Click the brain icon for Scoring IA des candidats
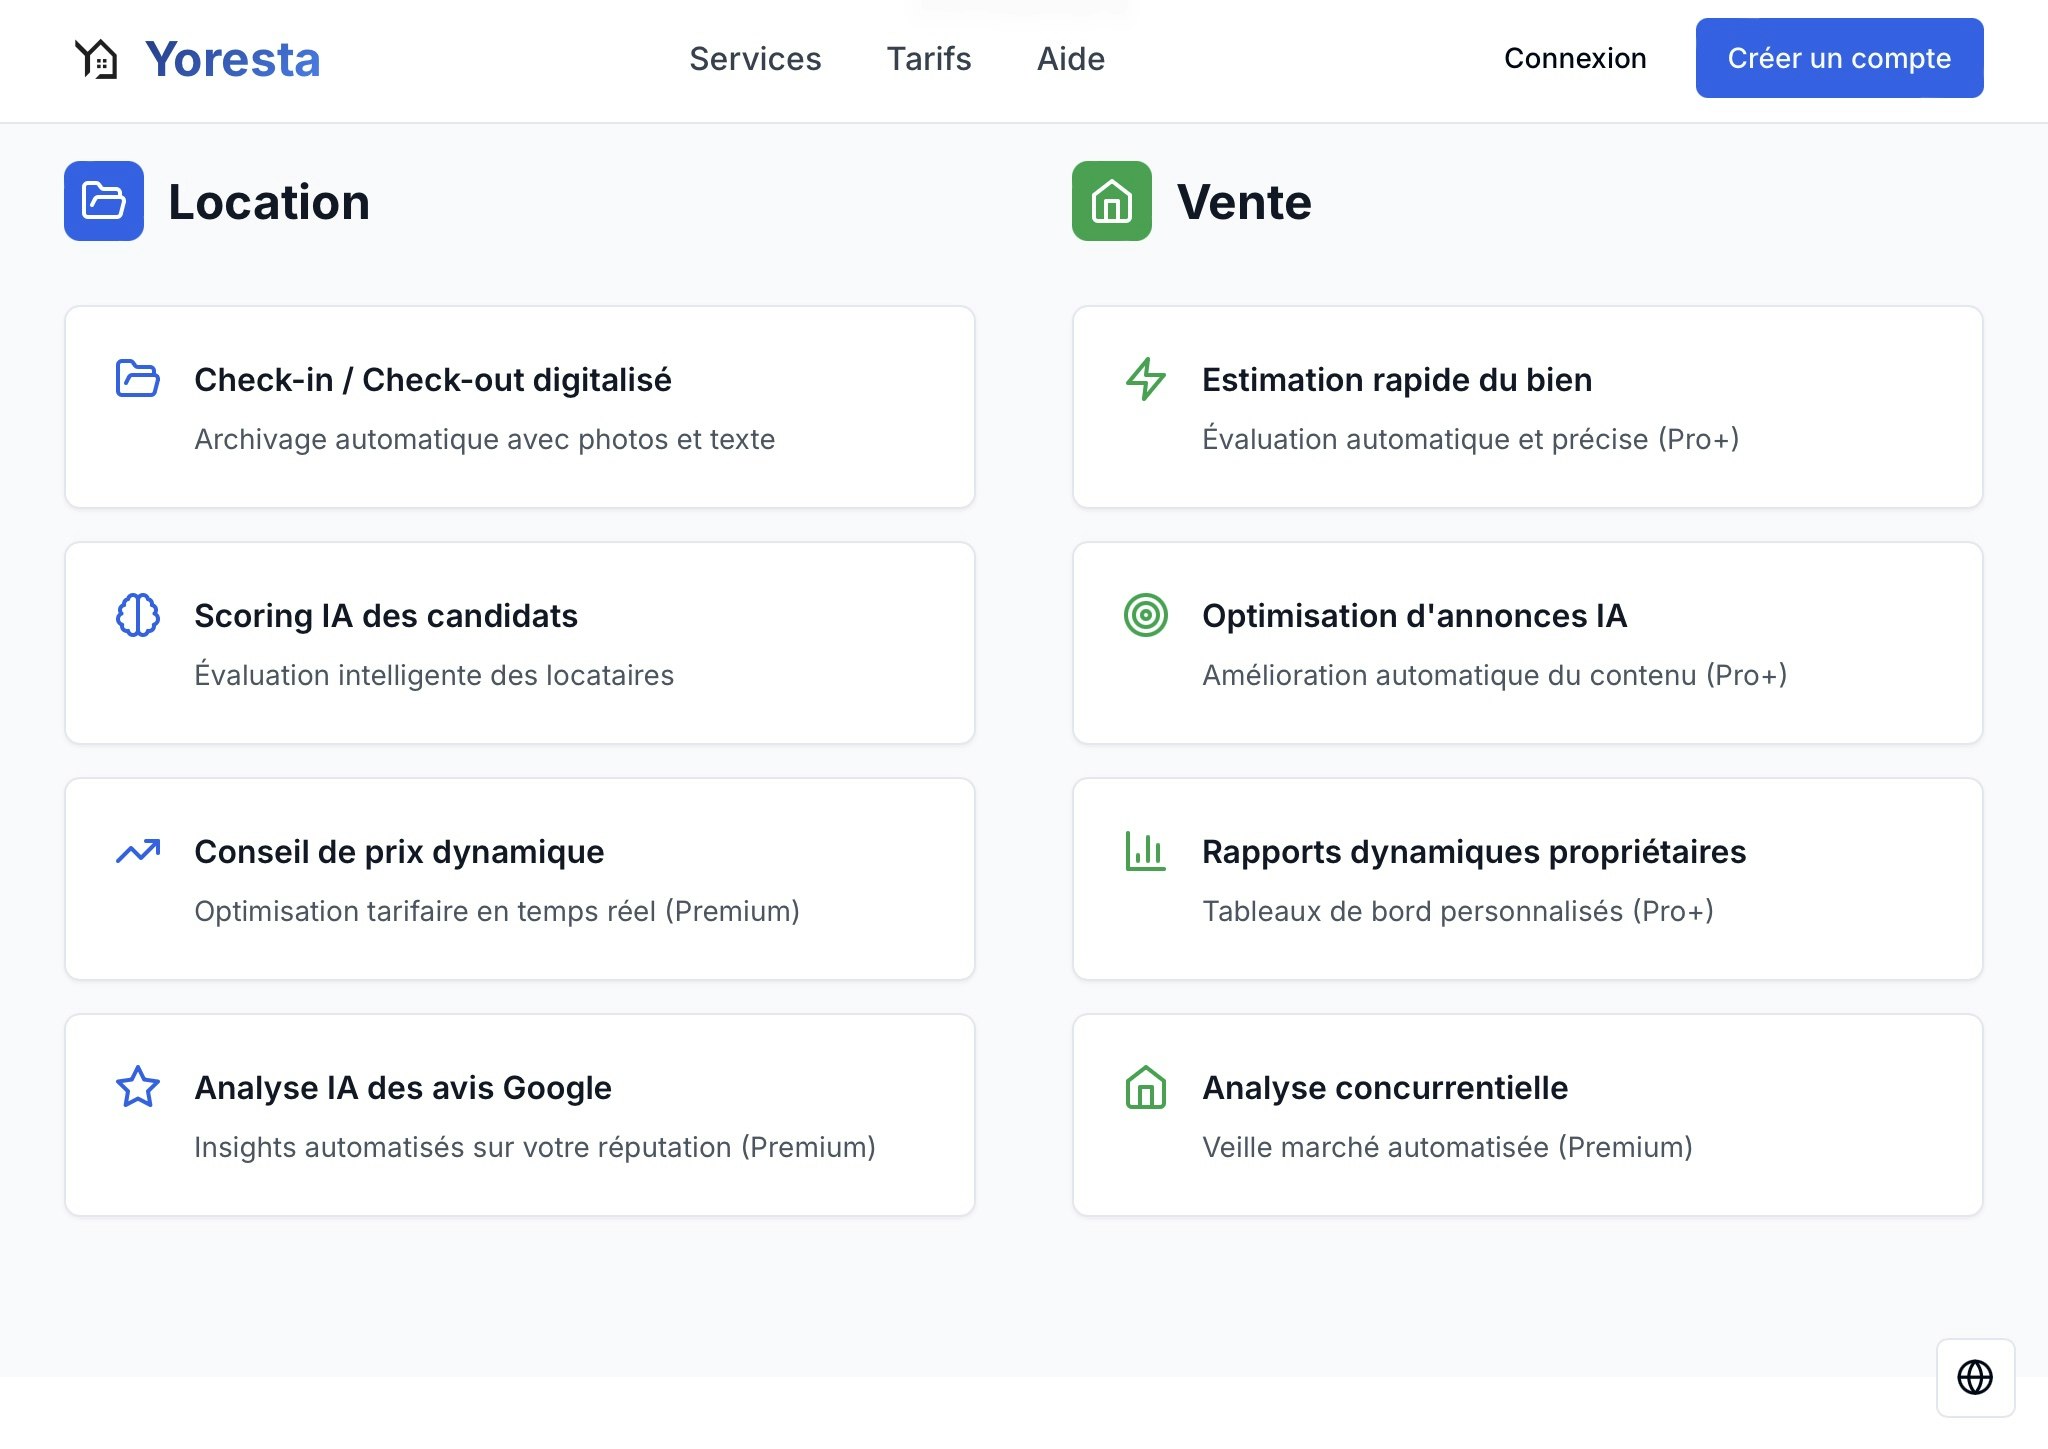2048x1449 pixels. point(137,616)
